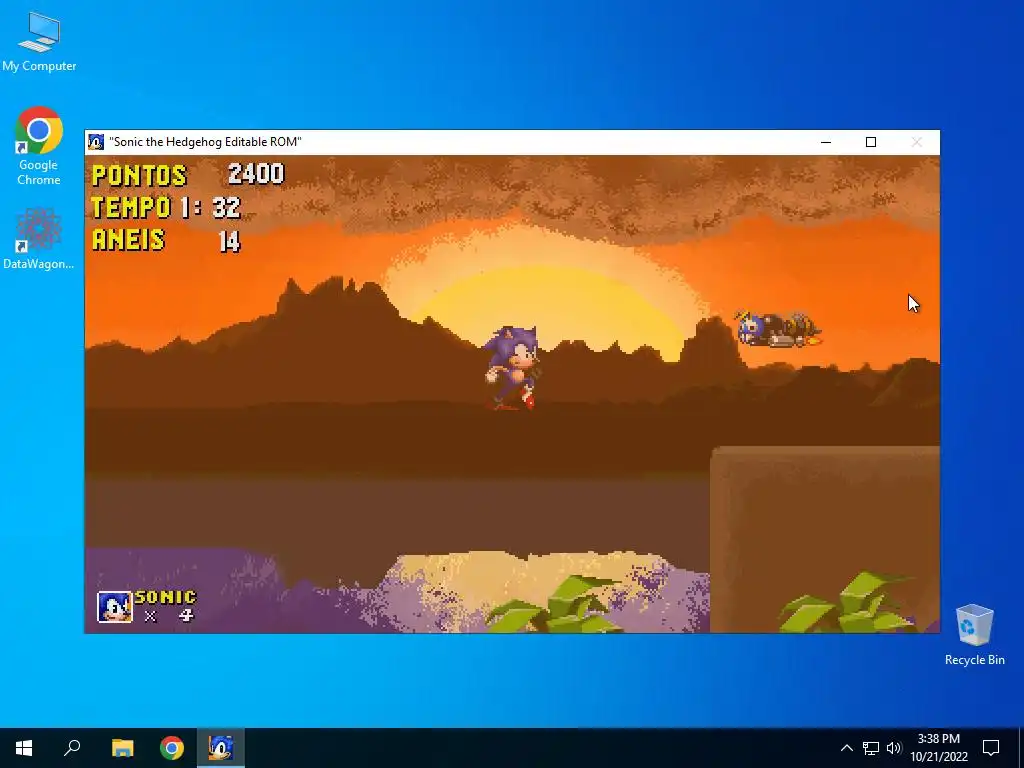Open the volume speaker tray icon

click(894, 748)
